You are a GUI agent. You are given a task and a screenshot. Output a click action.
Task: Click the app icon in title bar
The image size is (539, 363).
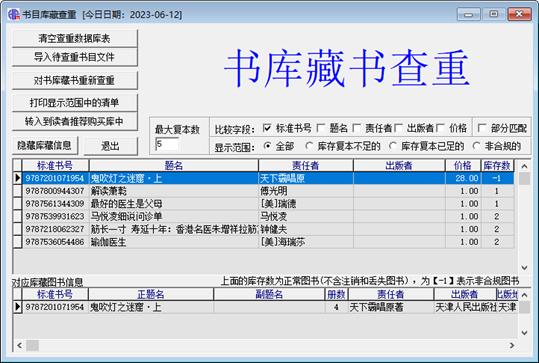click(13, 14)
